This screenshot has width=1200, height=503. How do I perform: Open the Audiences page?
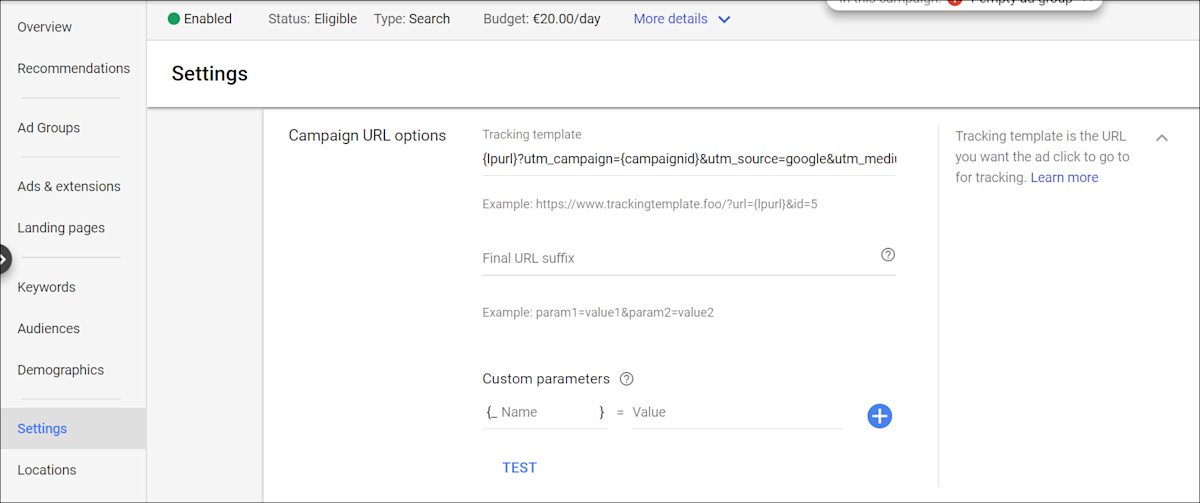coord(48,328)
